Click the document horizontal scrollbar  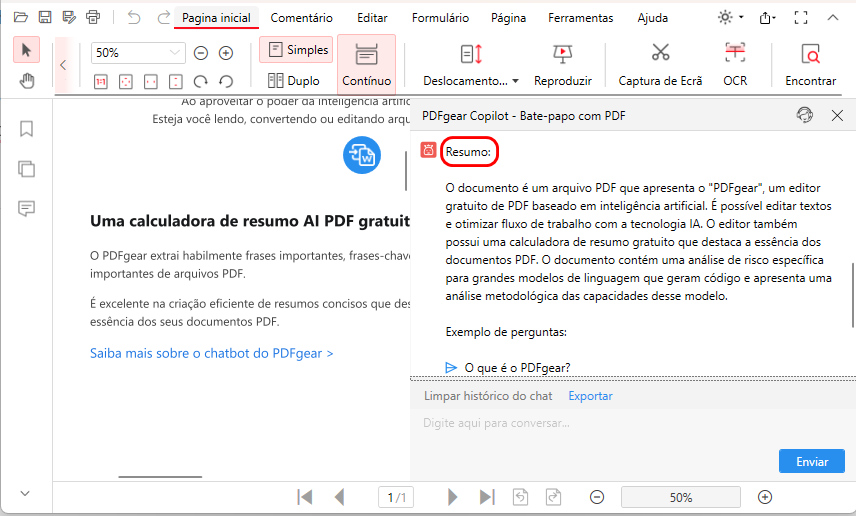tap(160, 477)
